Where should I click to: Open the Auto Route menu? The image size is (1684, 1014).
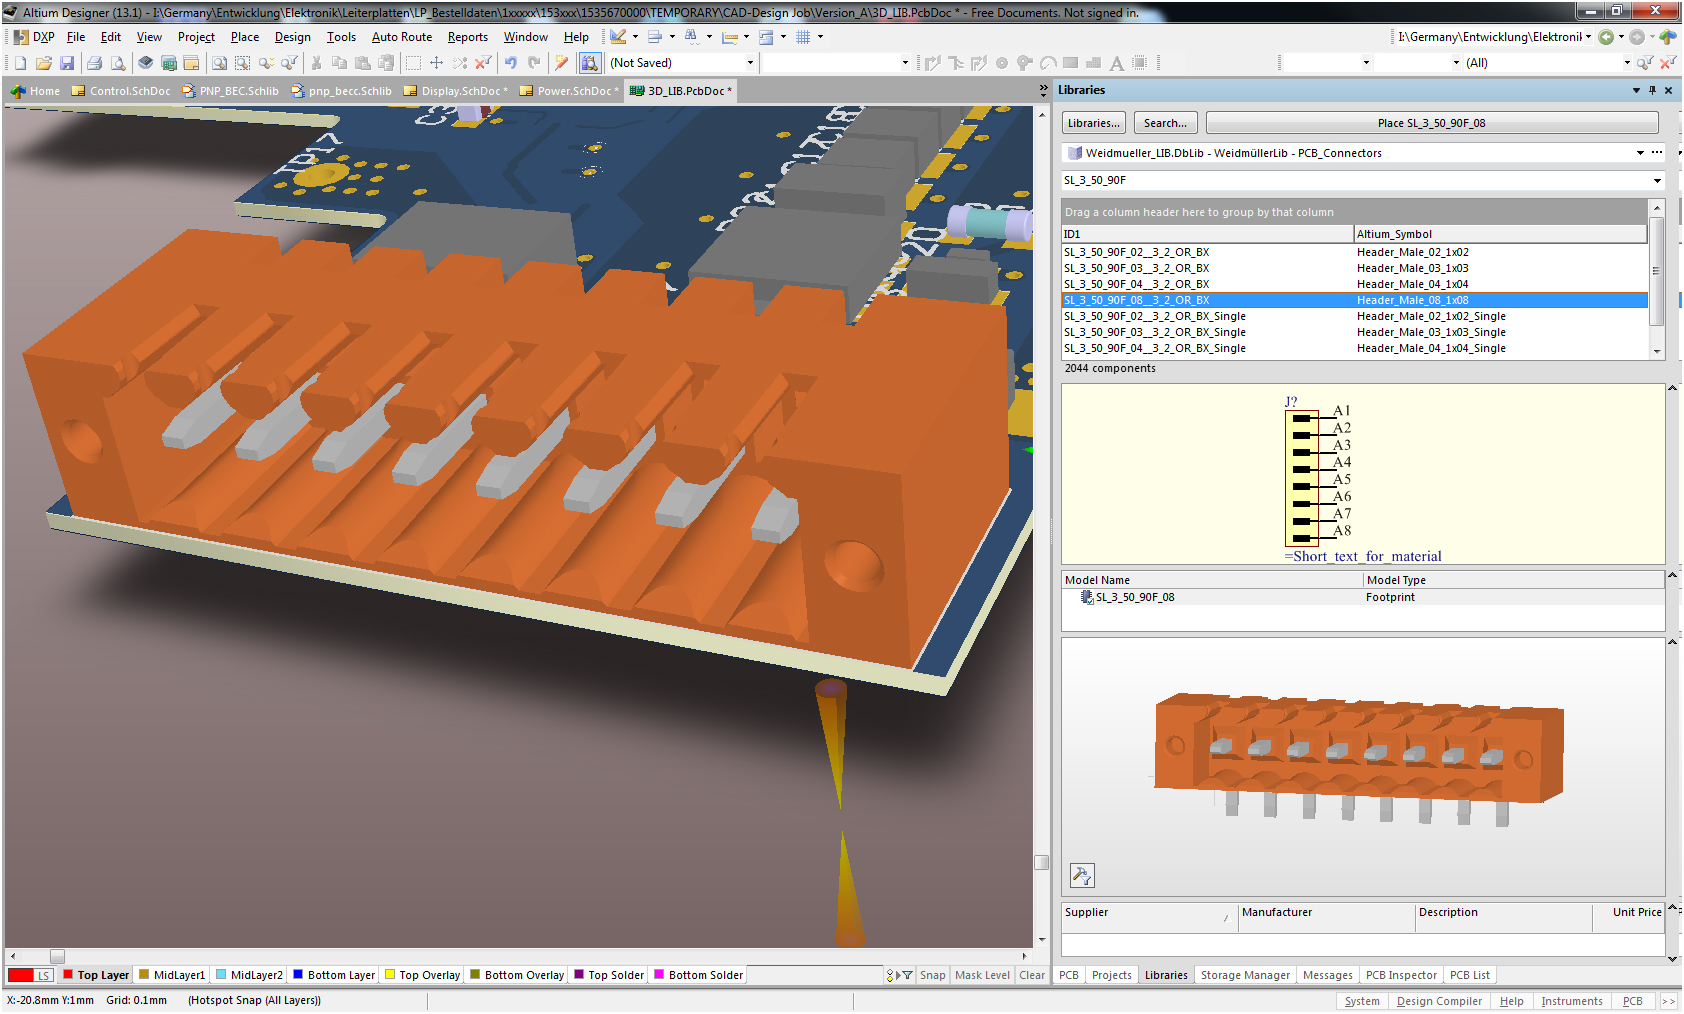point(401,37)
